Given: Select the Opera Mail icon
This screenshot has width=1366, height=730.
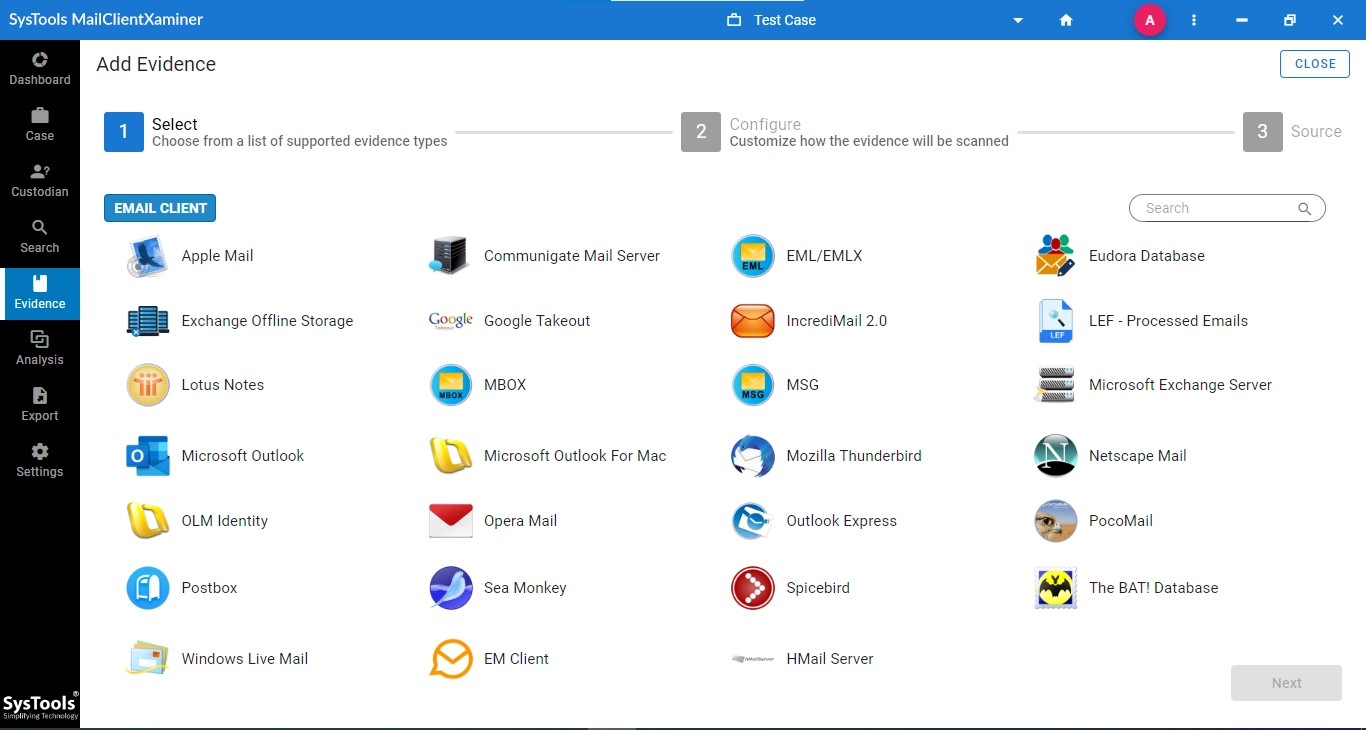Looking at the screenshot, I should point(450,521).
